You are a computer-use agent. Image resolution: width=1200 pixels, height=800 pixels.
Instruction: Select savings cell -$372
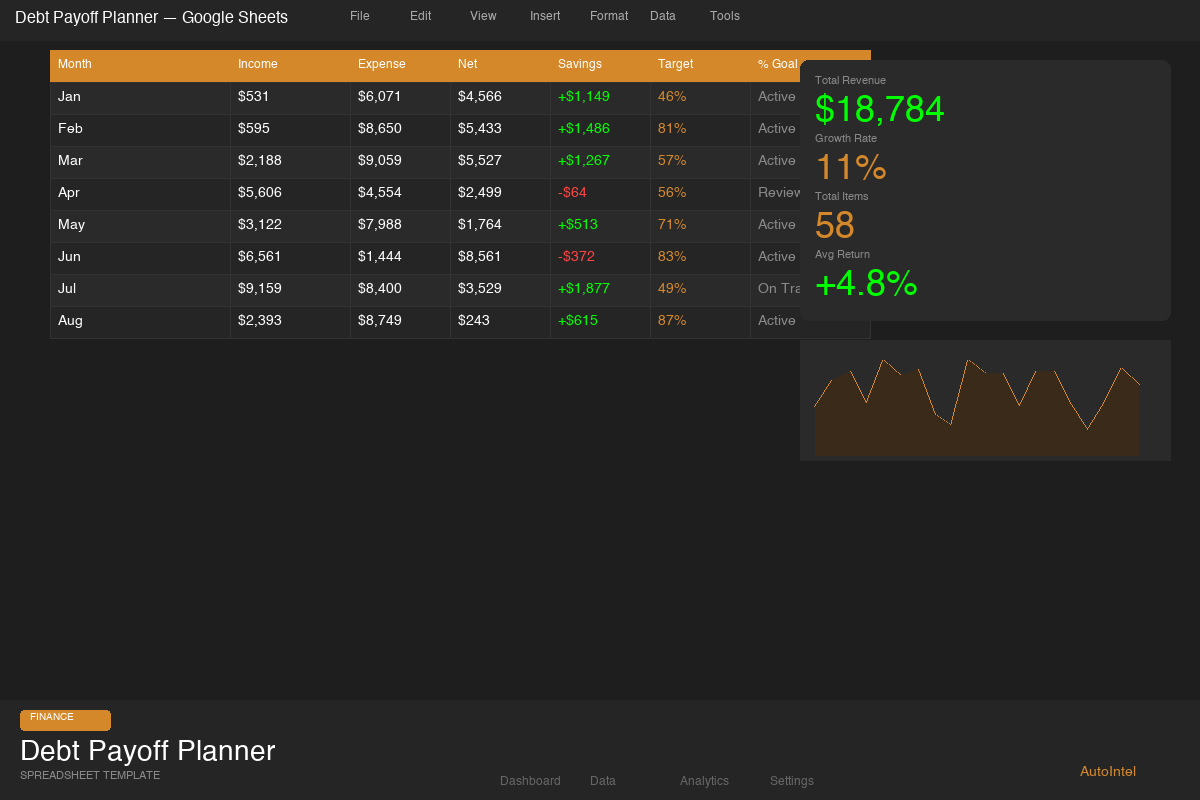[x=600, y=258]
